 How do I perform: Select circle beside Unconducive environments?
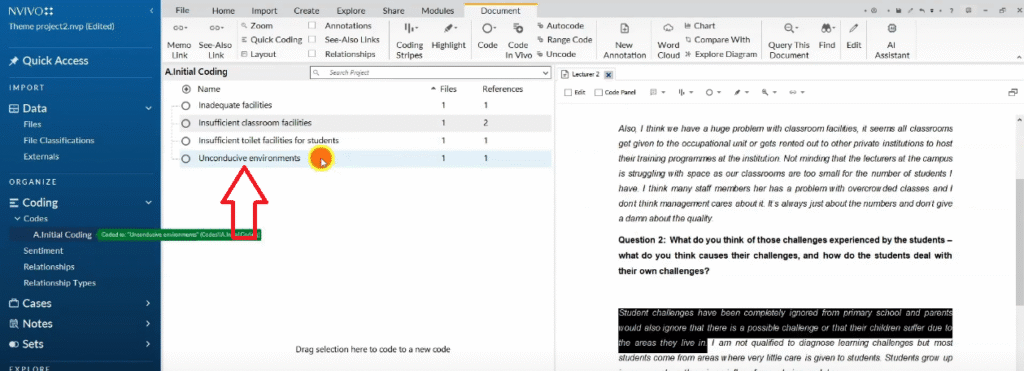pos(185,158)
